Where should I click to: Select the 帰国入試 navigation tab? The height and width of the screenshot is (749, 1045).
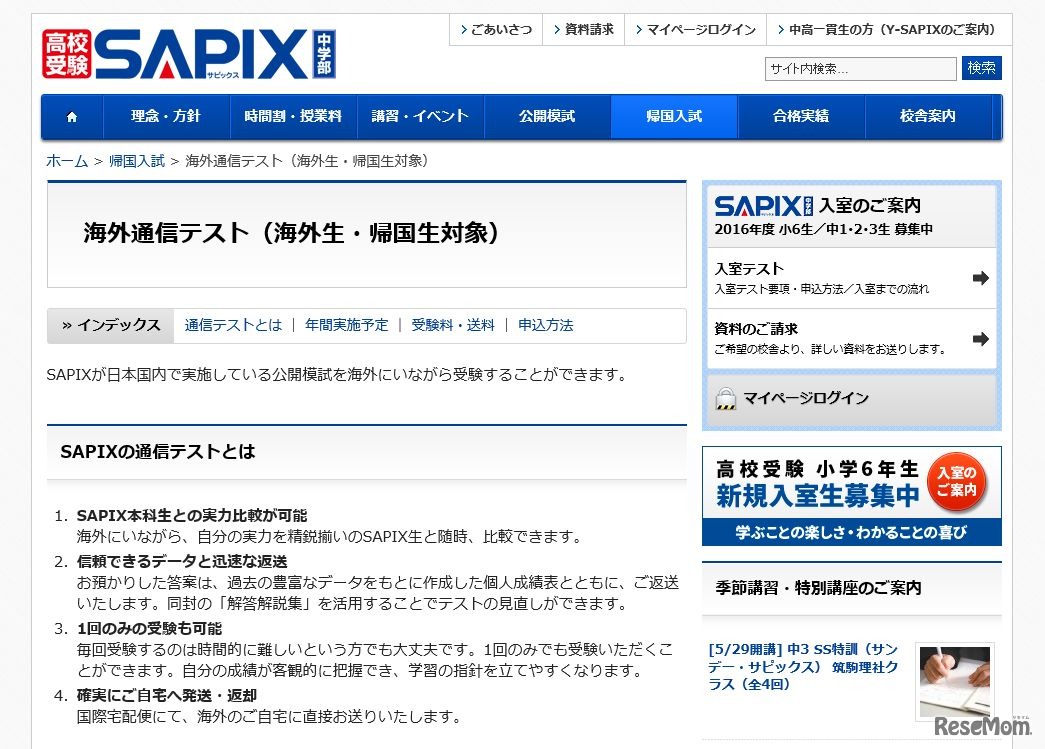click(x=674, y=116)
